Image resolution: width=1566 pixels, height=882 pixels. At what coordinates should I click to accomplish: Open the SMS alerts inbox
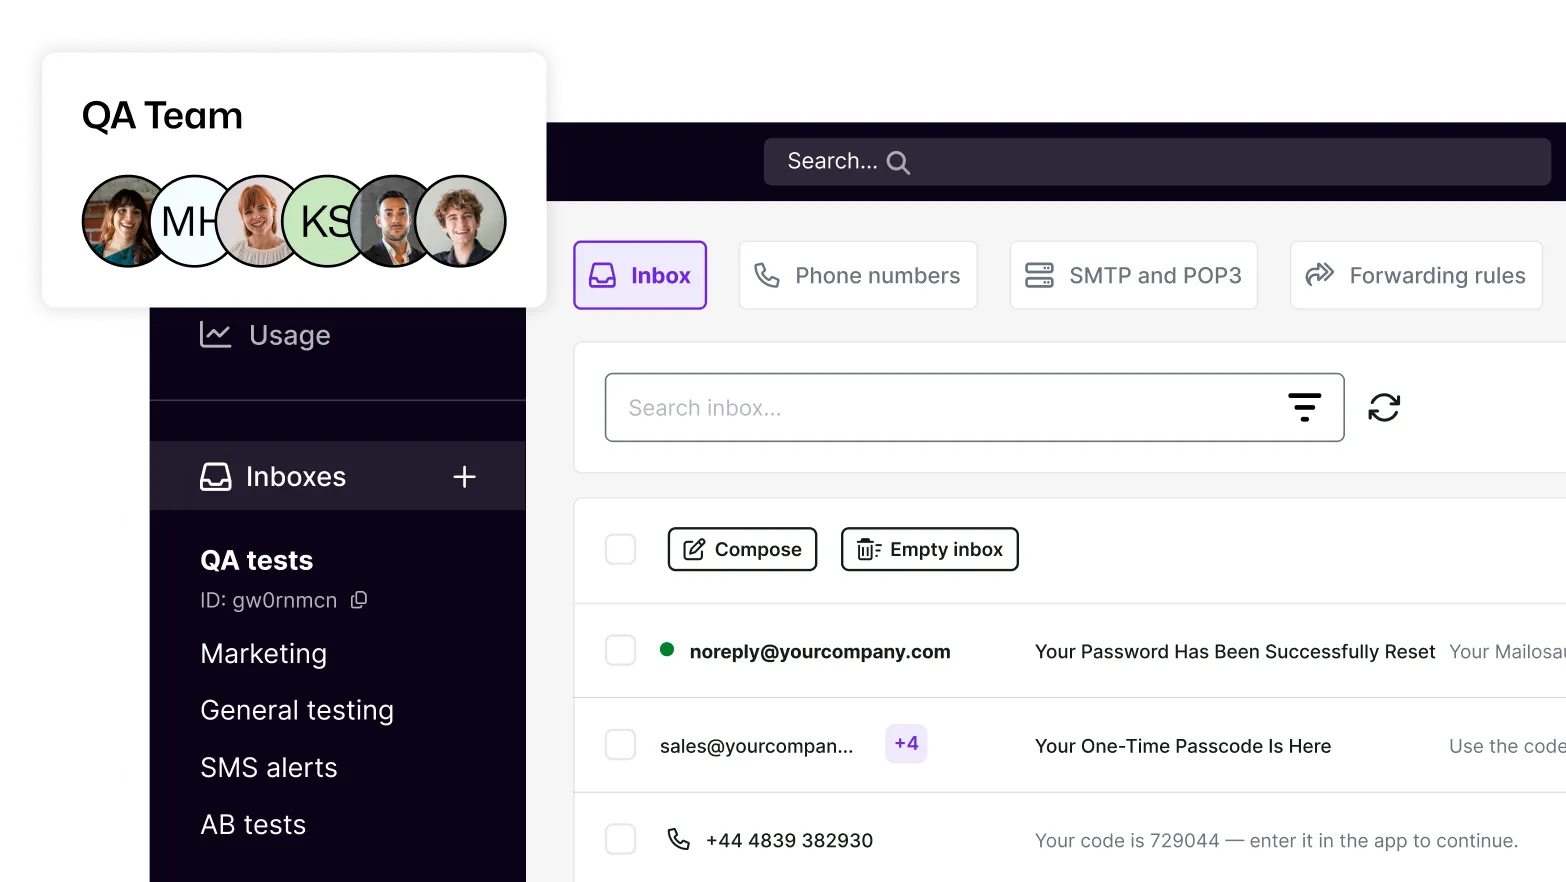(269, 767)
